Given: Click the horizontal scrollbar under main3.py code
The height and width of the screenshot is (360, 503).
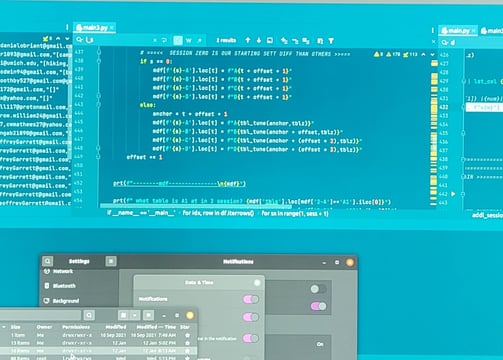Looking at the screenshot, I should [196, 206].
